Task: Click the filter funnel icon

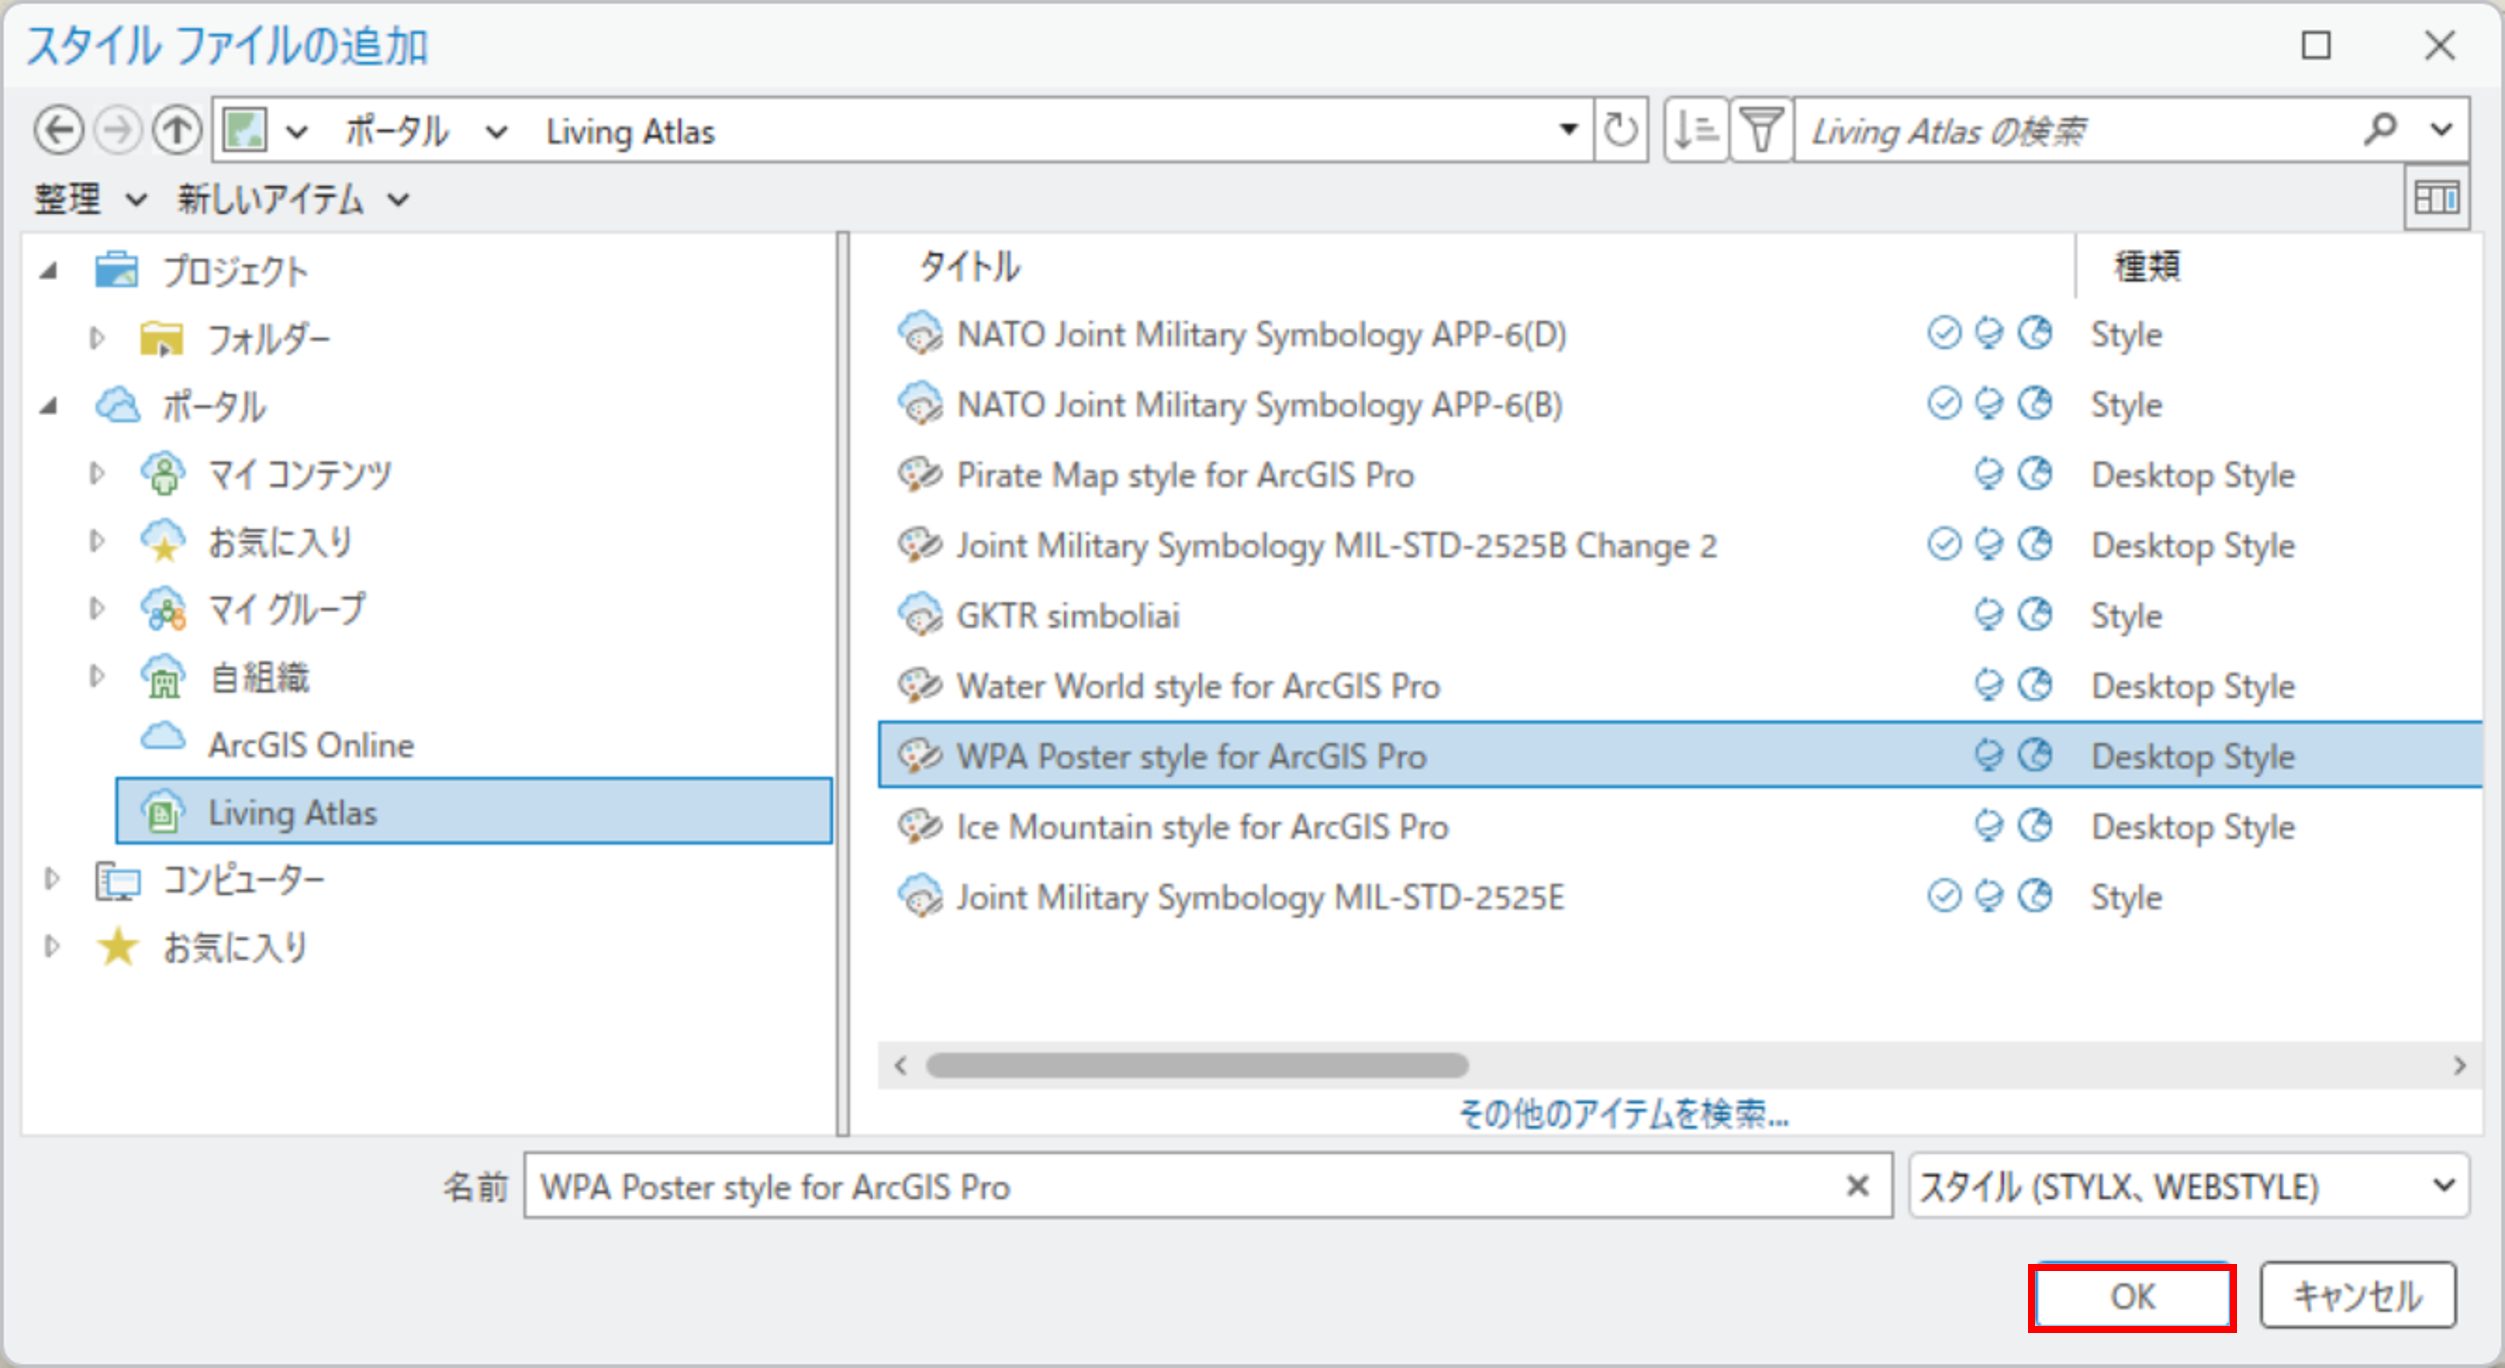Action: click(1761, 131)
